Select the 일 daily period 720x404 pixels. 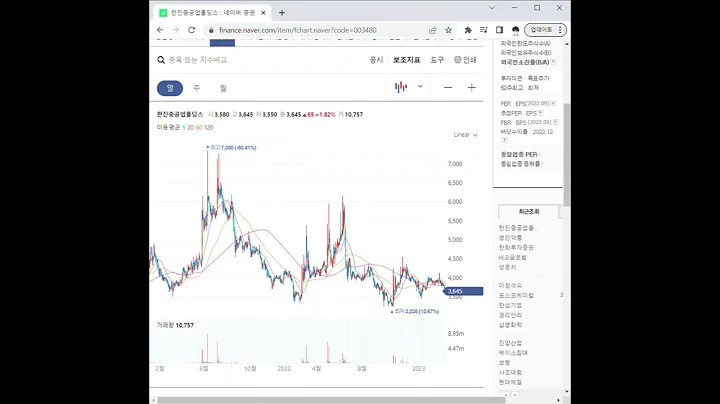(170, 88)
